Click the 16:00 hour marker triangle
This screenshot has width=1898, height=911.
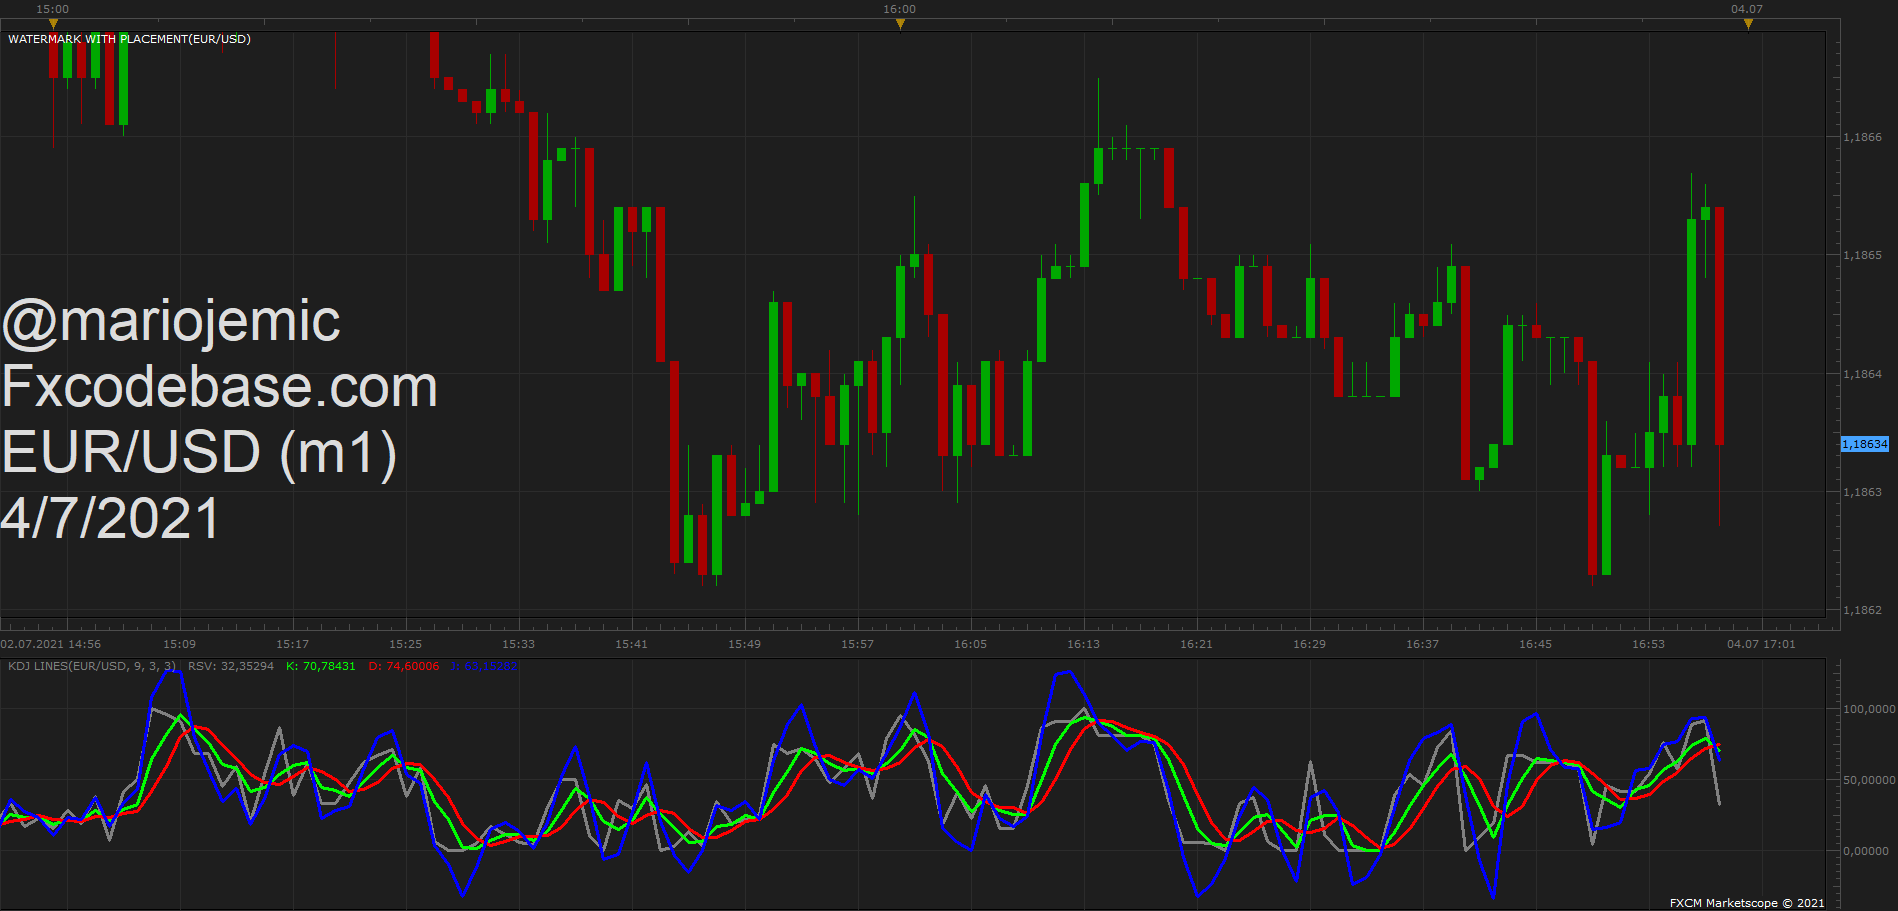[900, 24]
